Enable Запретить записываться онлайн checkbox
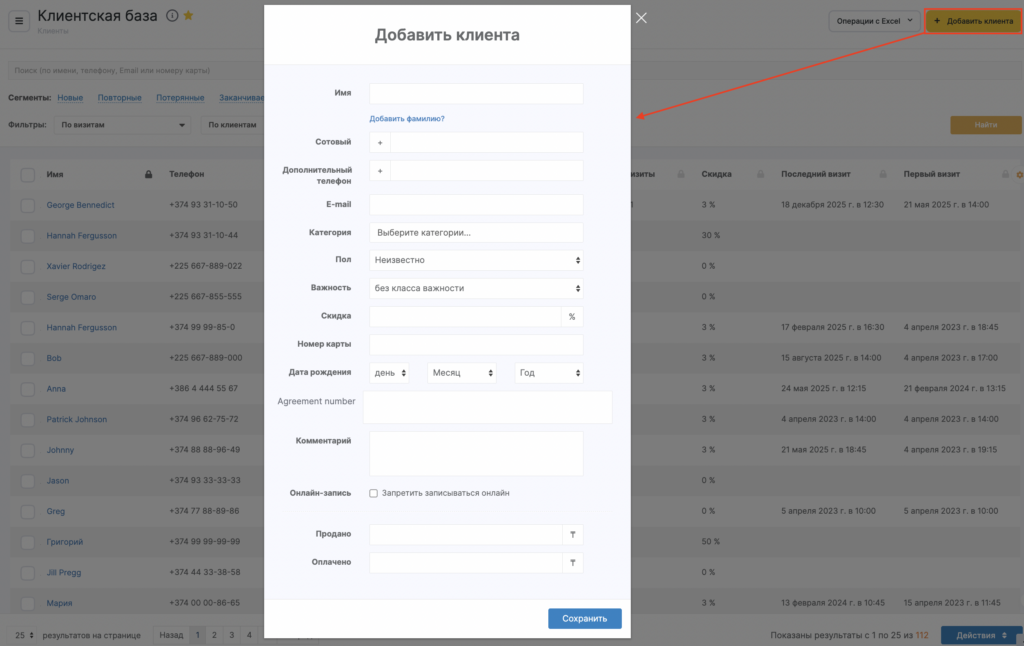The image size is (1024, 646). (x=373, y=493)
